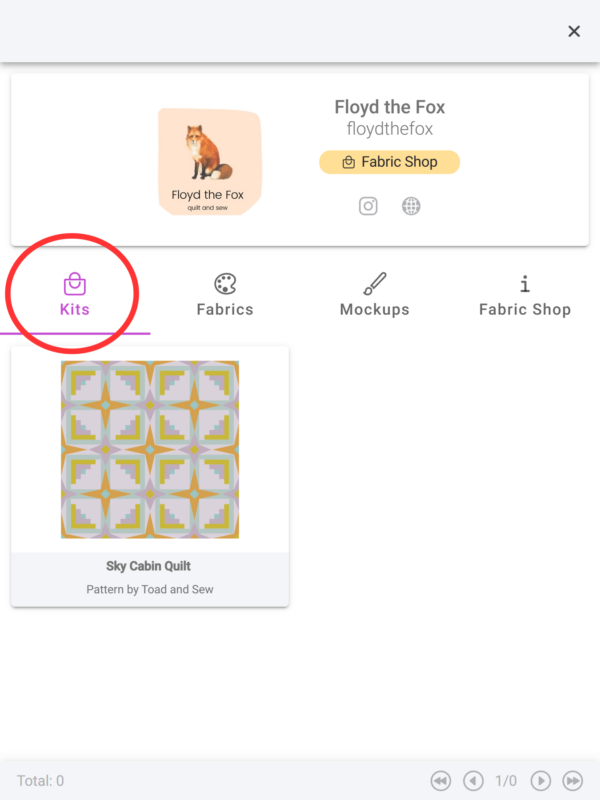600x800 pixels.
Task: Click the Floyd the Fox logo image
Action: 208,161
